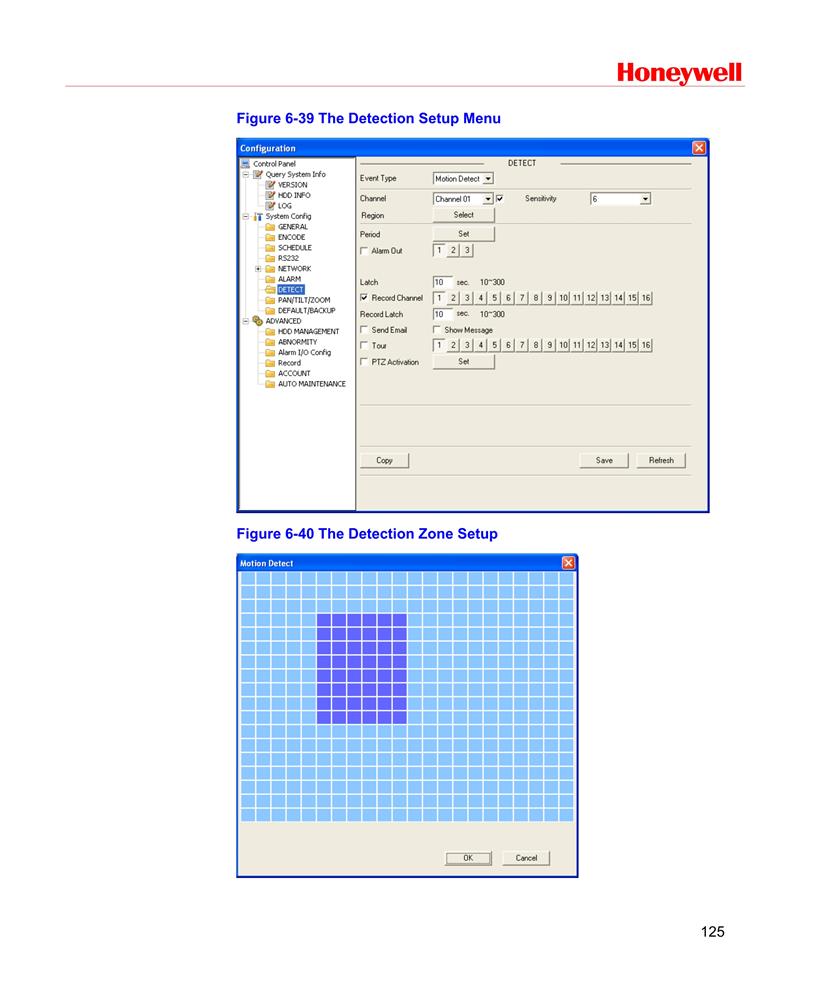Click the Copy button

384,460
